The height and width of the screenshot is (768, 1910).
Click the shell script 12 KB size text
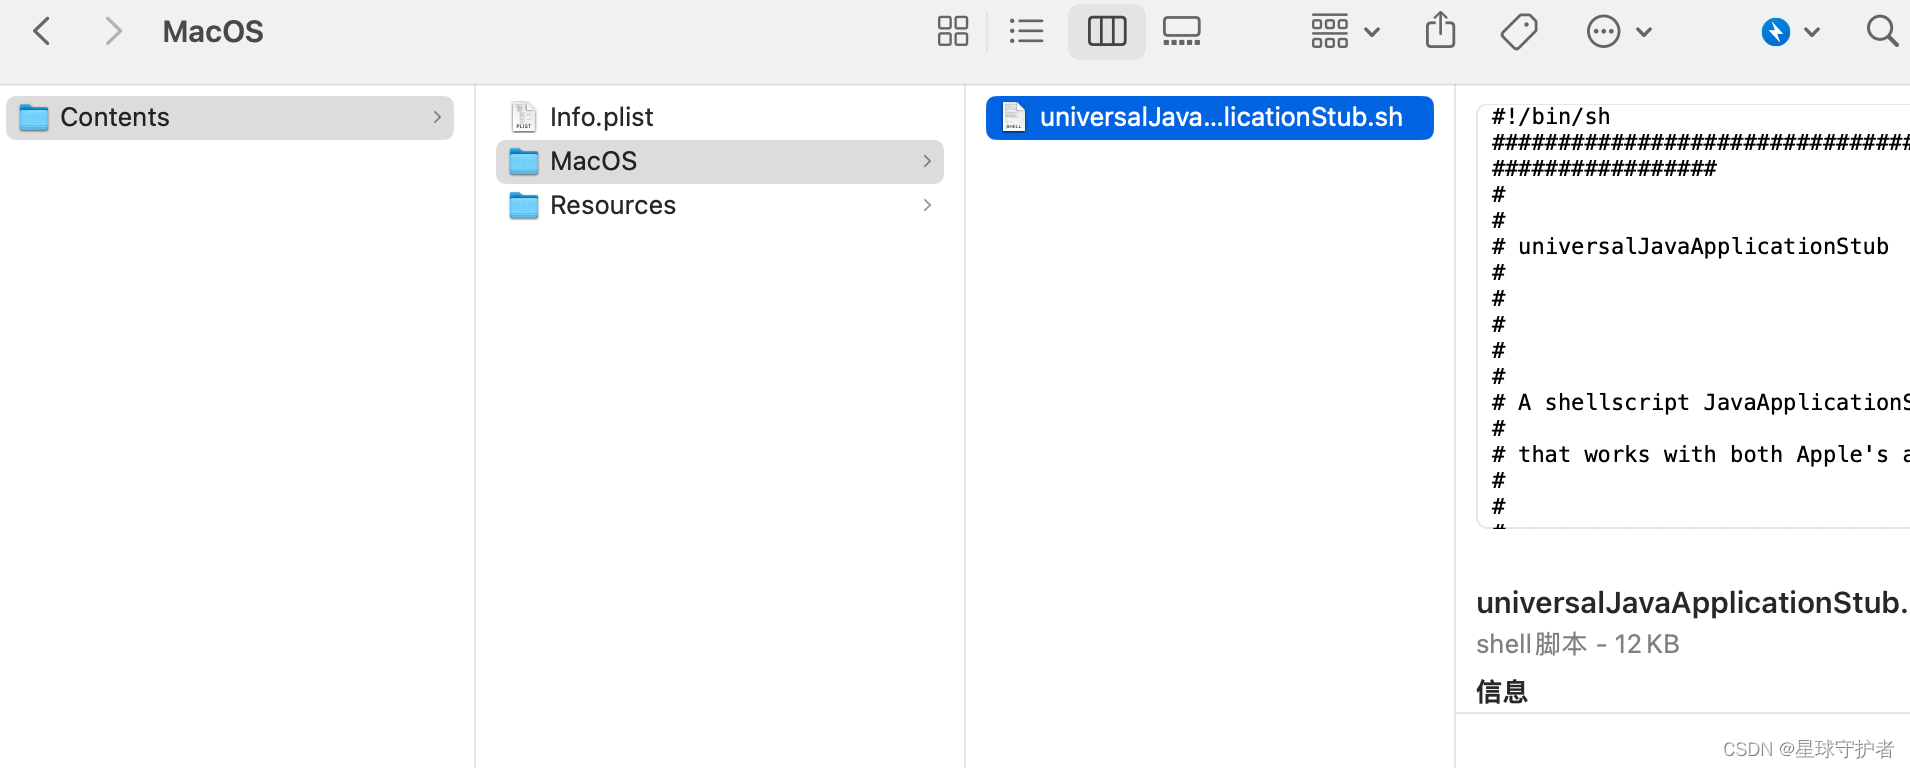tap(1577, 644)
